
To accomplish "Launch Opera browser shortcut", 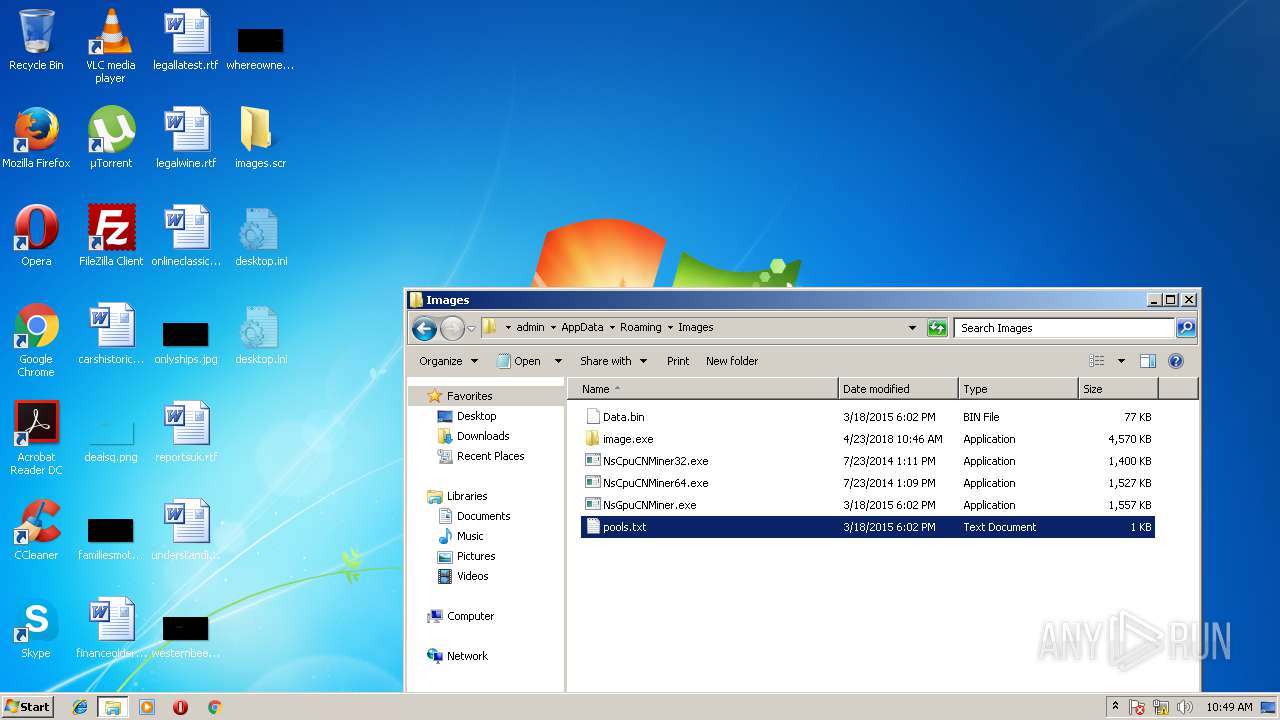I will (36, 236).
